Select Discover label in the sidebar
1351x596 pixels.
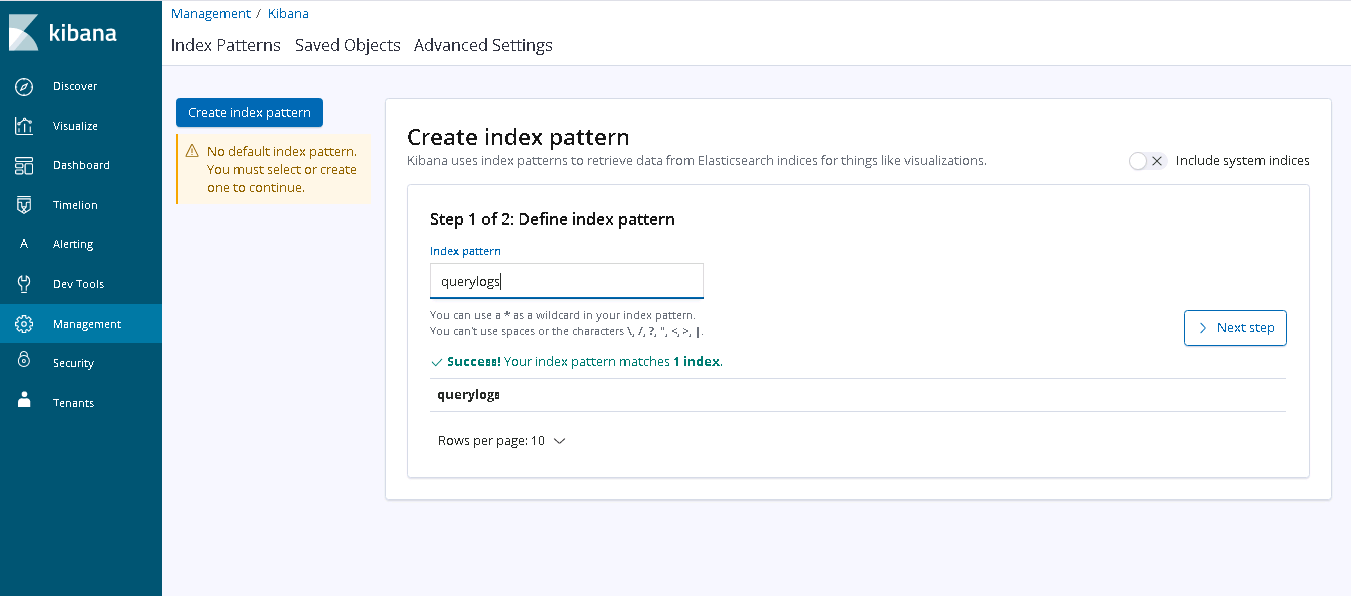75,86
